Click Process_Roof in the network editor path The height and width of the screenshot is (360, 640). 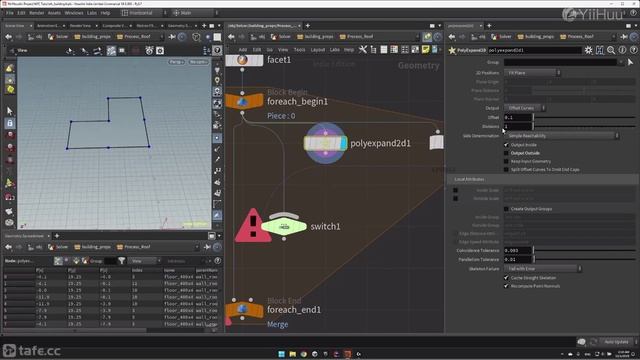[x=360, y=37]
